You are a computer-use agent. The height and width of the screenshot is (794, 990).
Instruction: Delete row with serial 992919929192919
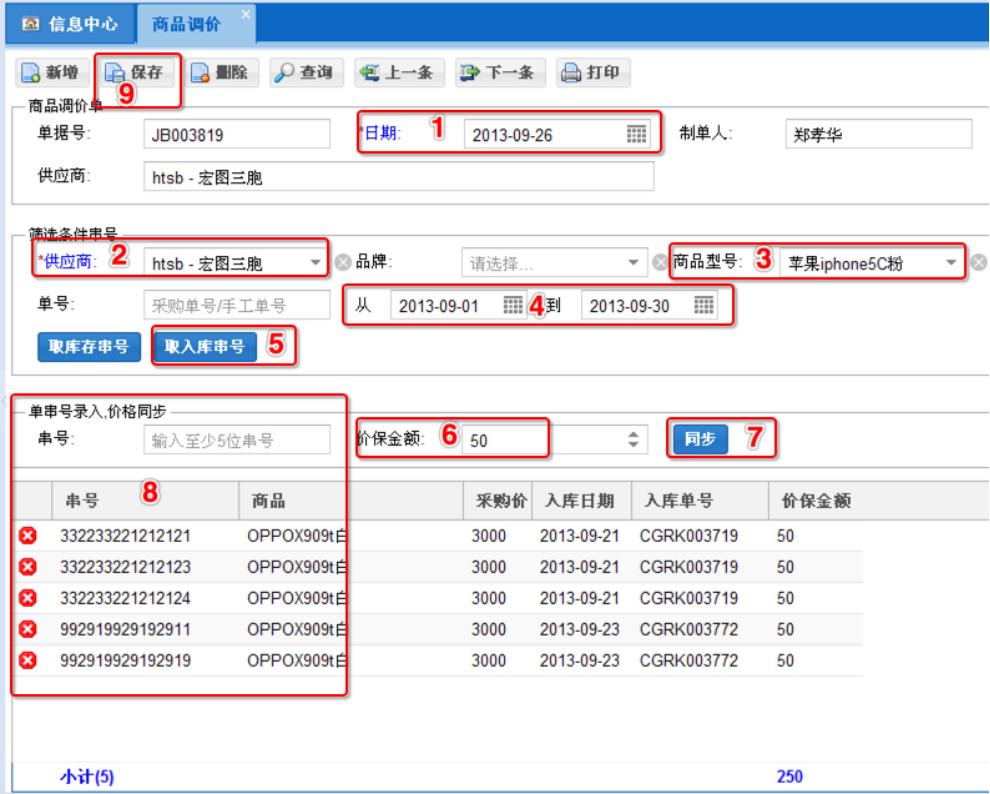(28, 661)
